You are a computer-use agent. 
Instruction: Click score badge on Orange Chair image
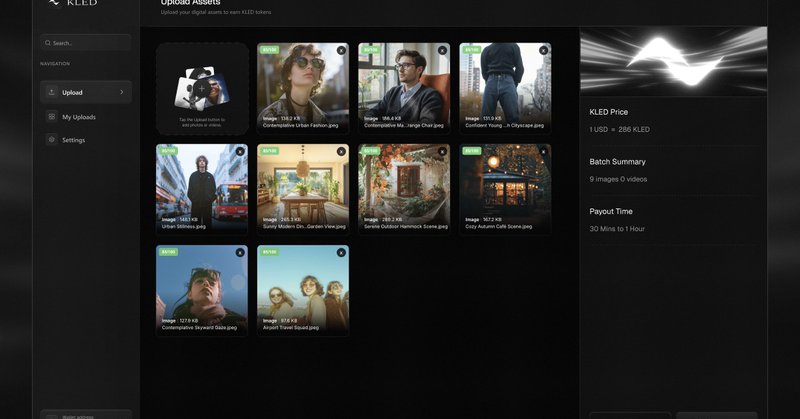[370, 50]
